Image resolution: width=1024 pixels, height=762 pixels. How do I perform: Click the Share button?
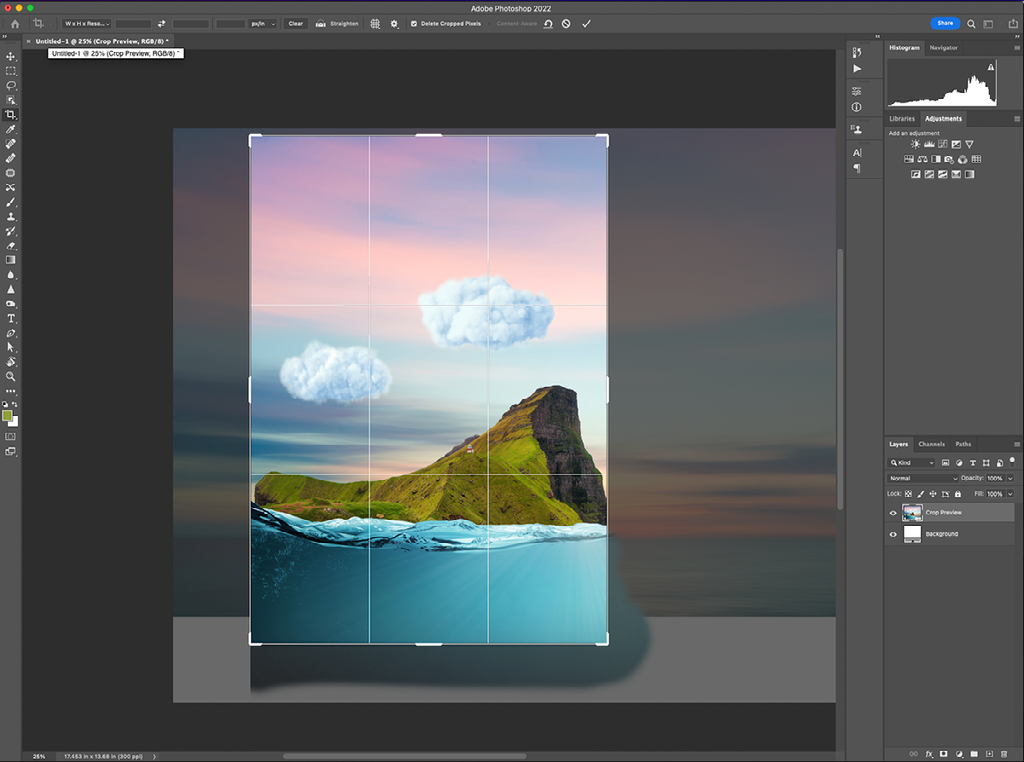(944, 23)
